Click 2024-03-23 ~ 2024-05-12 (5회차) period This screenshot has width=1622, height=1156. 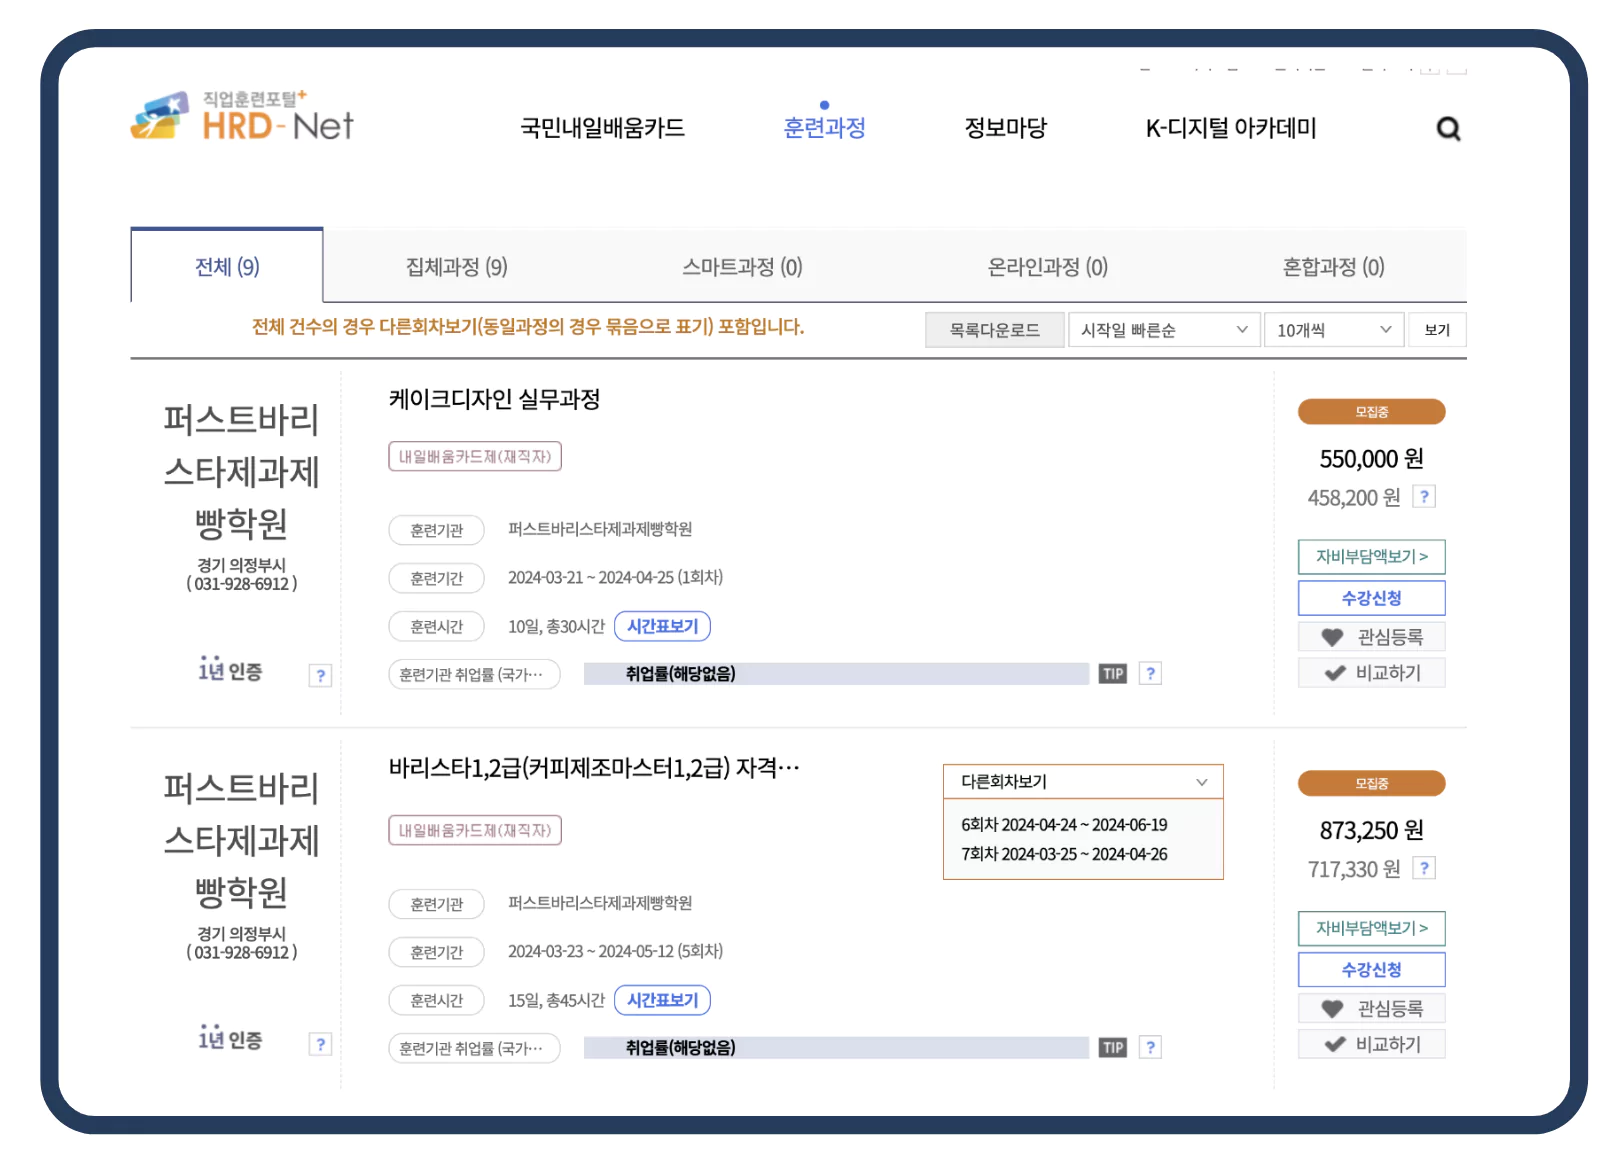(x=615, y=951)
